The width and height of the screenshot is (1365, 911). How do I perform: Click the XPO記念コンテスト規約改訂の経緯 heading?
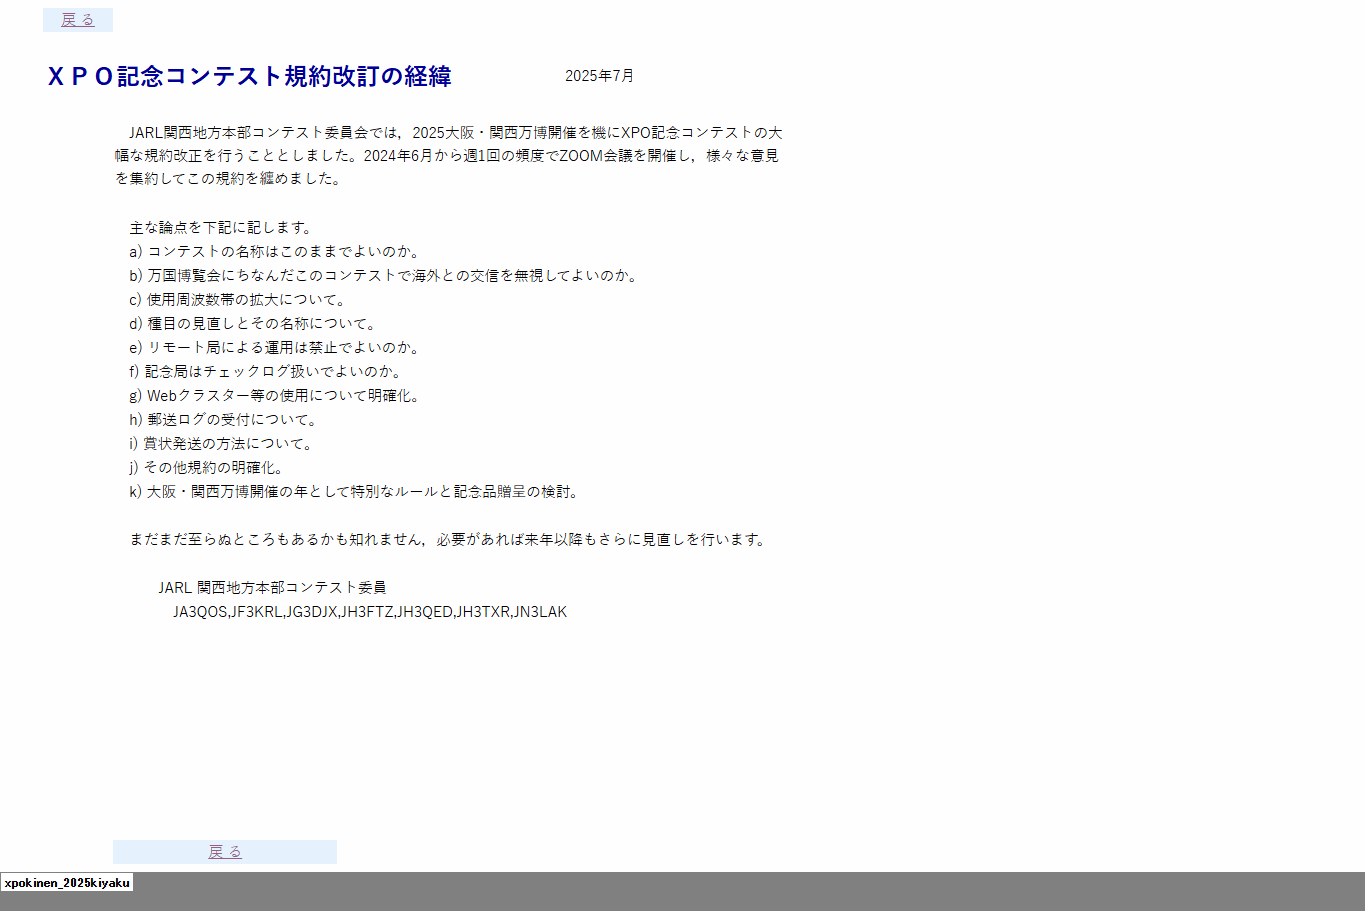250,76
